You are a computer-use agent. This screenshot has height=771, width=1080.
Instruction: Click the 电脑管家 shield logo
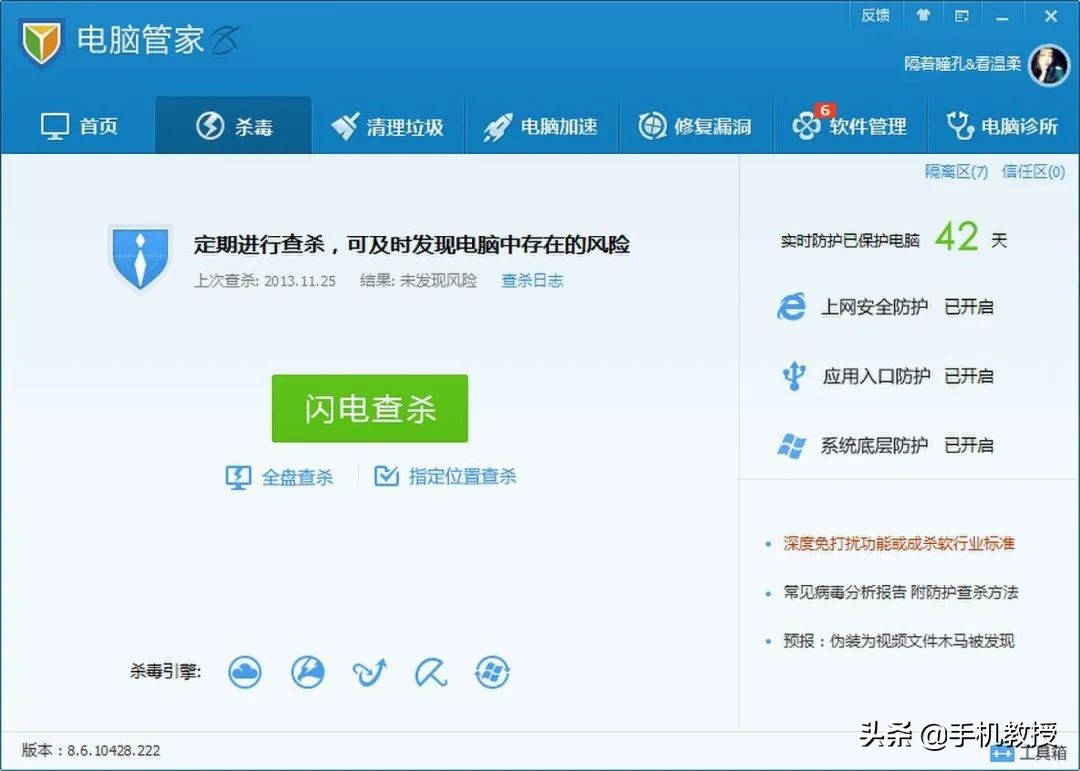[x=41, y=41]
